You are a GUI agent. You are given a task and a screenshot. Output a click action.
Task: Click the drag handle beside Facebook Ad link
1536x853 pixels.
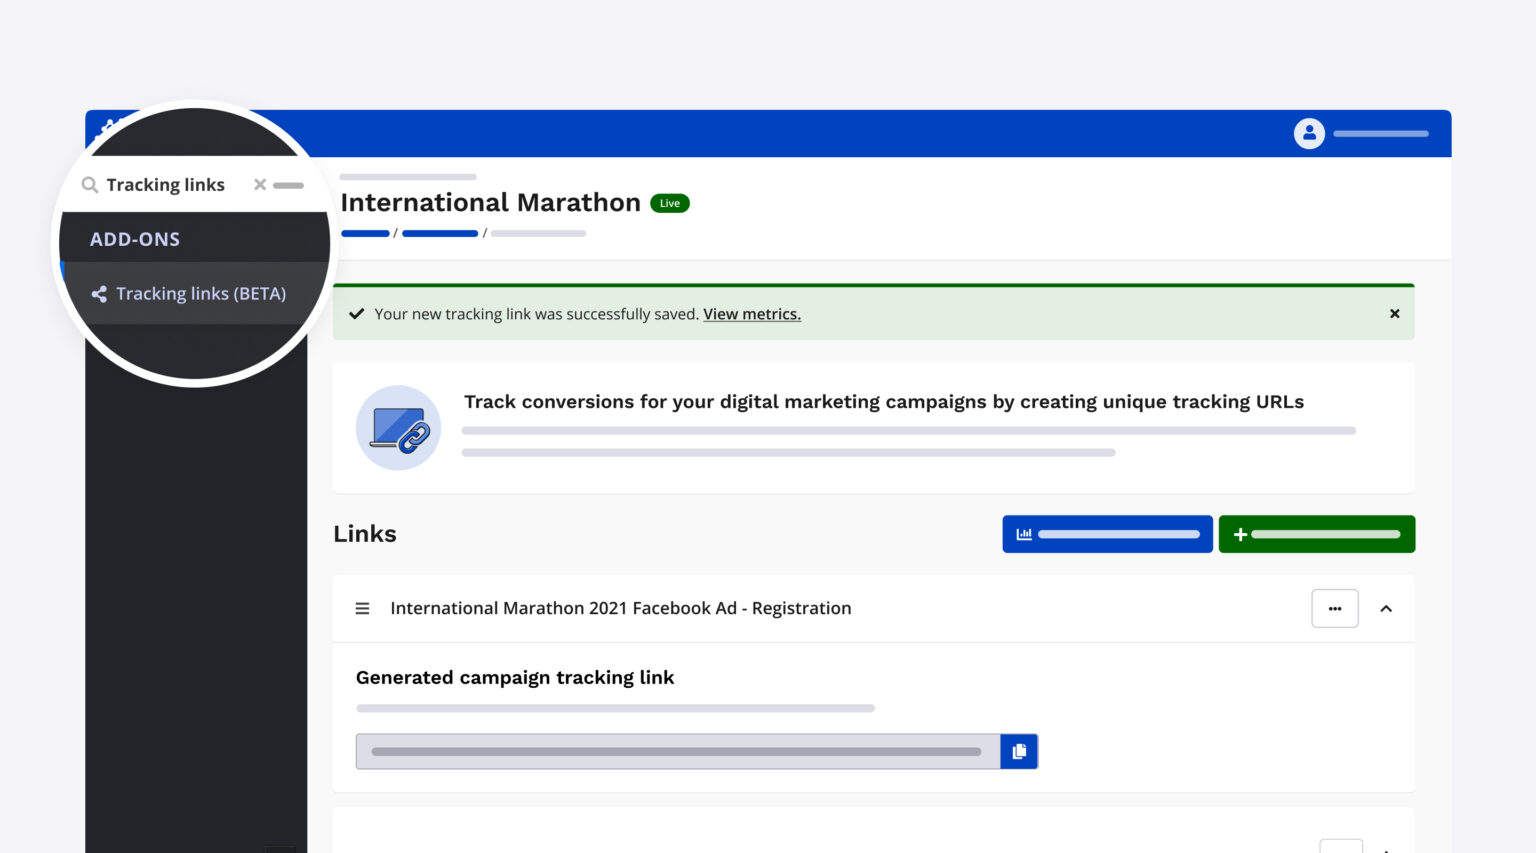point(362,608)
